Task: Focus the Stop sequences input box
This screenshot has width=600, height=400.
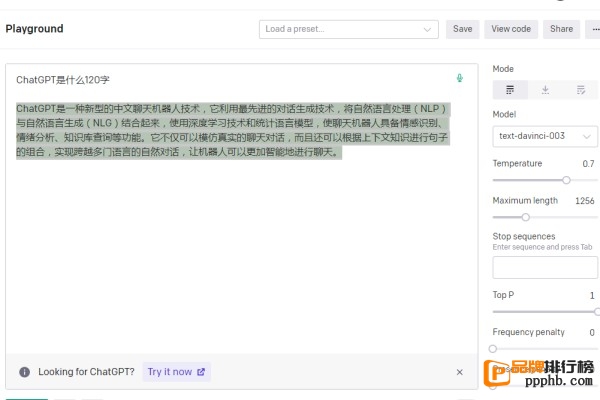Action: point(545,268)
